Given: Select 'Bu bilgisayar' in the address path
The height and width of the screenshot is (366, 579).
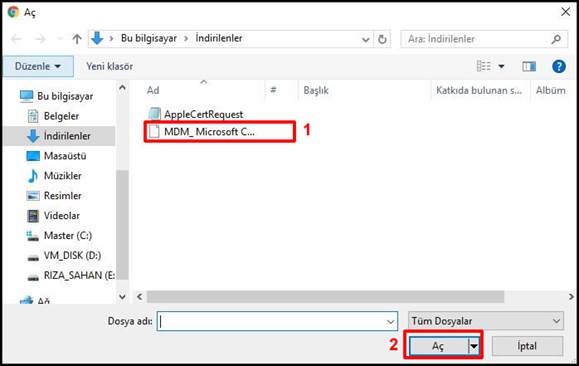Looking at the screenshot, I should pos(149,38).
